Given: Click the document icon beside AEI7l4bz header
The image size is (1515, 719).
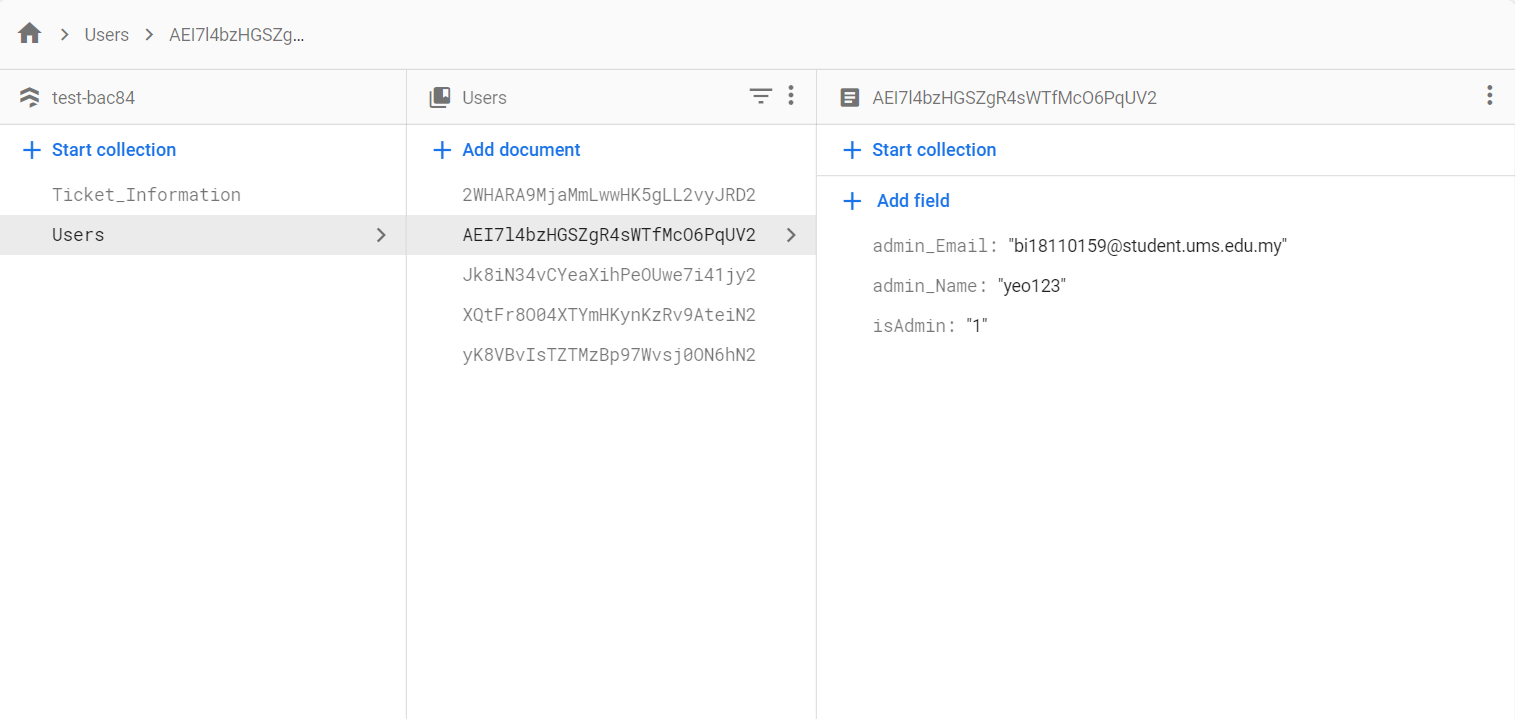Looking at the screenshot, I should click(x=850, y=98).
